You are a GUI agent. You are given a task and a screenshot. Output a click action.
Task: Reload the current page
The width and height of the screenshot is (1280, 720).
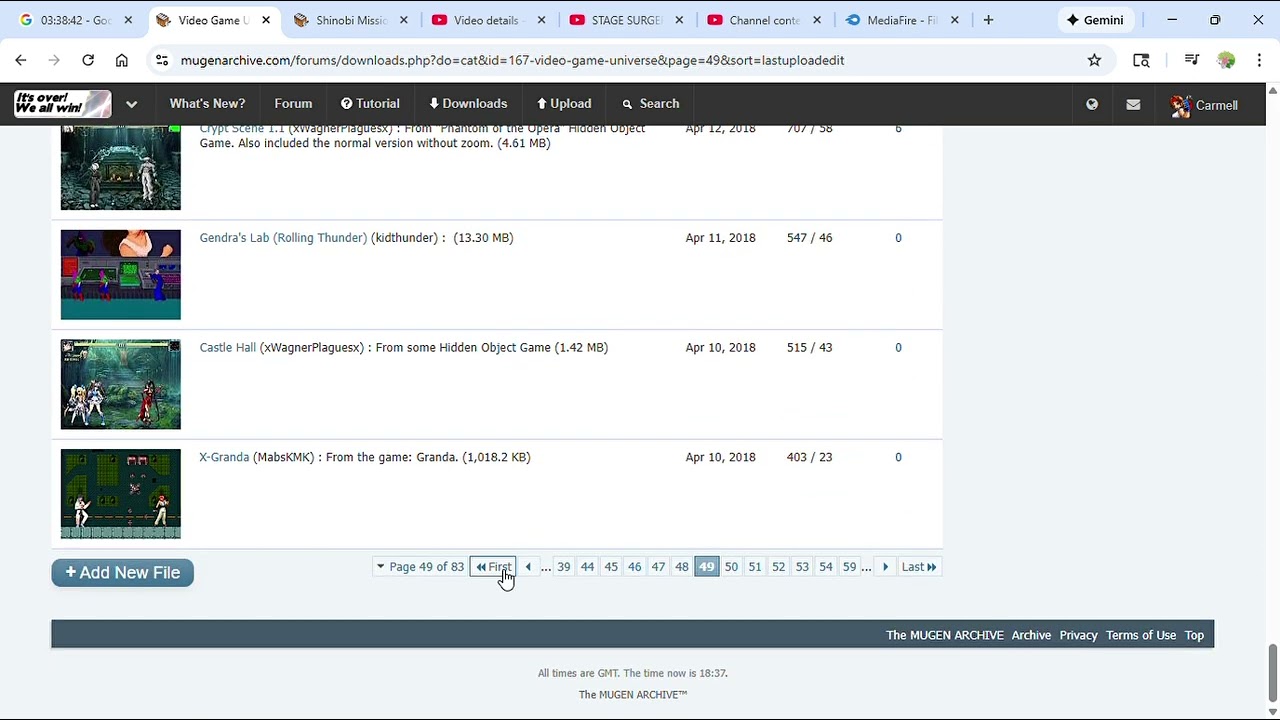pyautogui.click(x=88, y=60)
